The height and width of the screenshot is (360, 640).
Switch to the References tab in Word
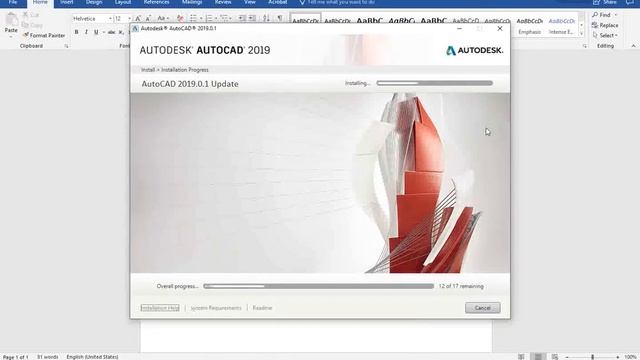pyautogui.click(x=156, y=2)
